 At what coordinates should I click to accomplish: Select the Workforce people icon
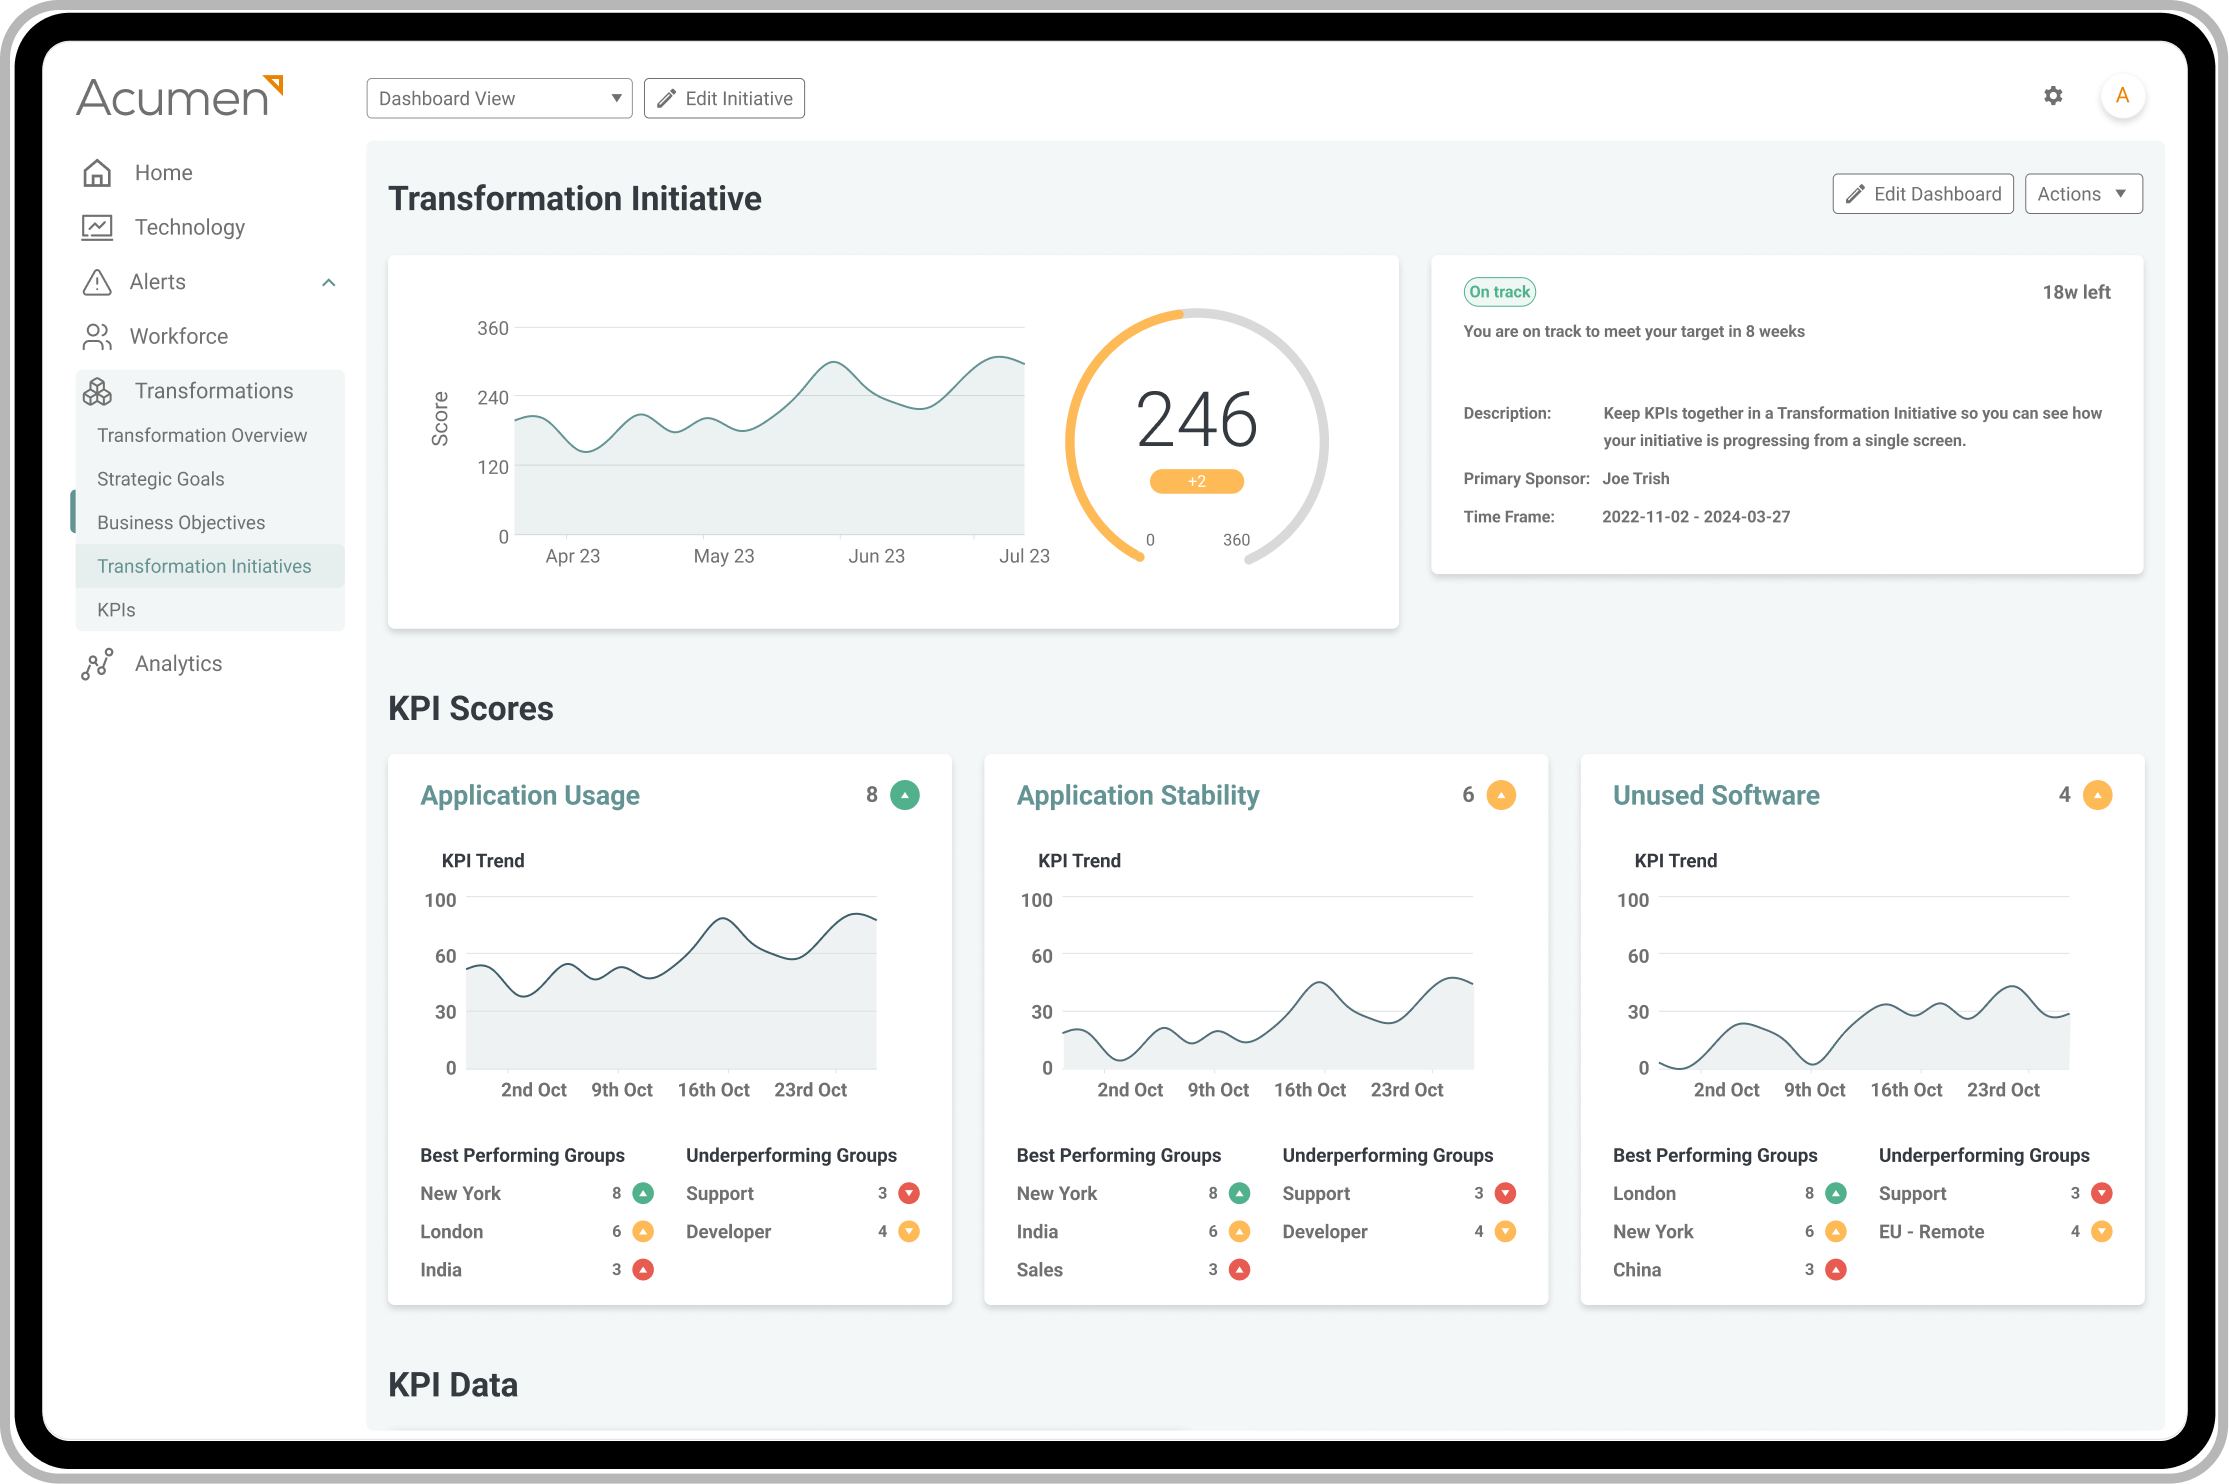(x=97, y=336)
